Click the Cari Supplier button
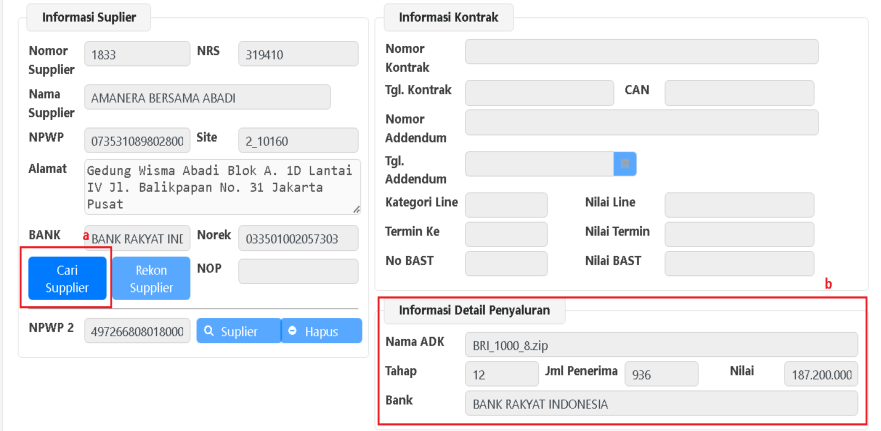 (x=67, y=279)
